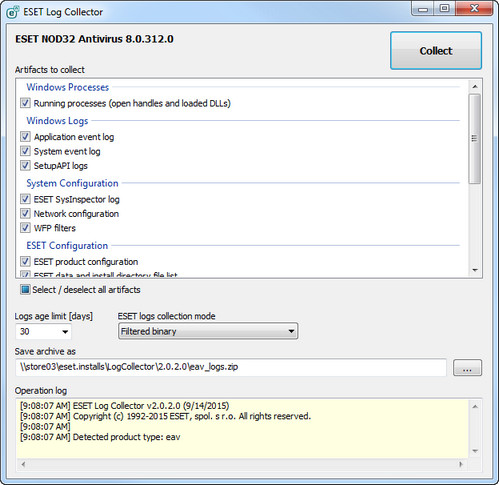Click the Collect button

[436, 51]
